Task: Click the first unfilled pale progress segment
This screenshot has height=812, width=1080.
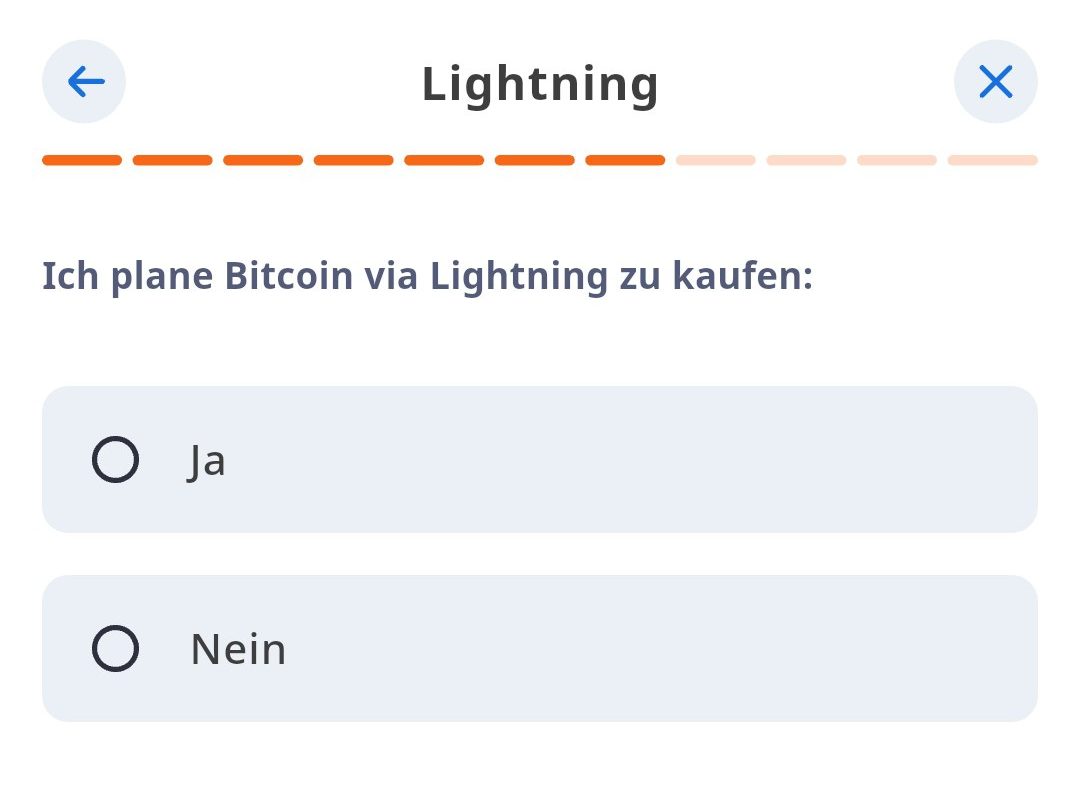Action: coord(716,160)
